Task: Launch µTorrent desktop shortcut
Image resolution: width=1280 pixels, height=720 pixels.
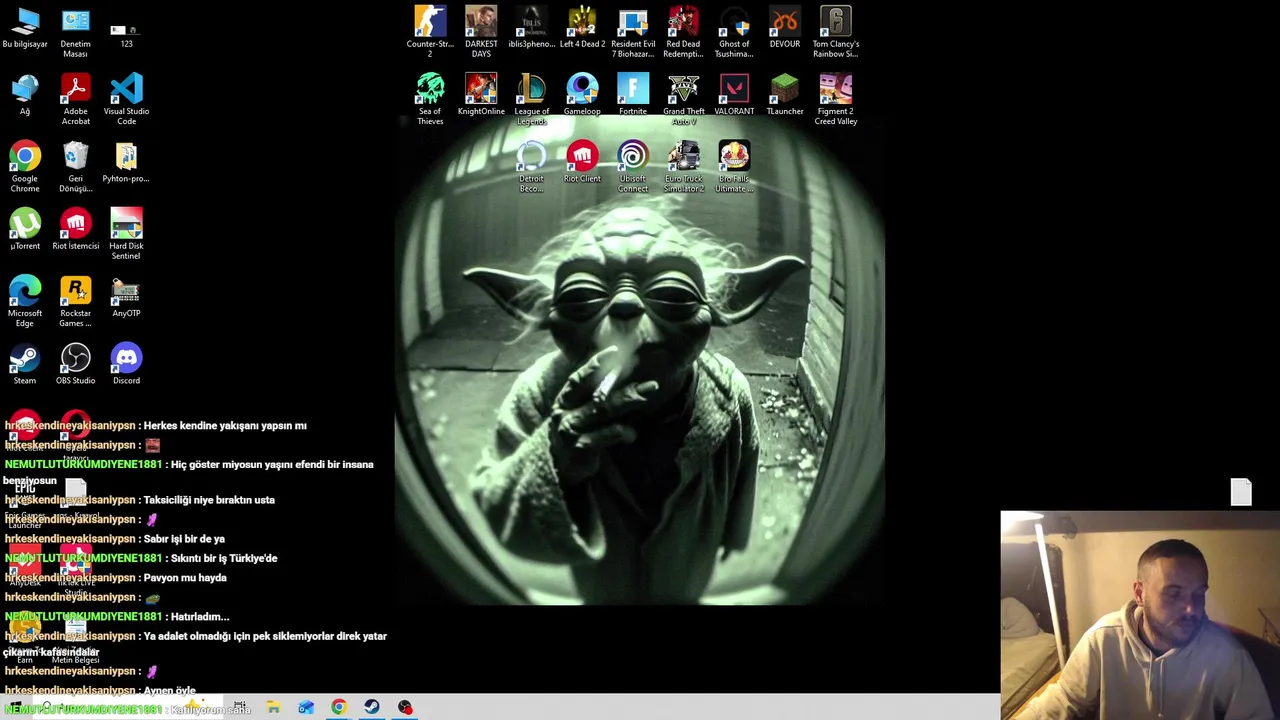Action: [25, 230]
